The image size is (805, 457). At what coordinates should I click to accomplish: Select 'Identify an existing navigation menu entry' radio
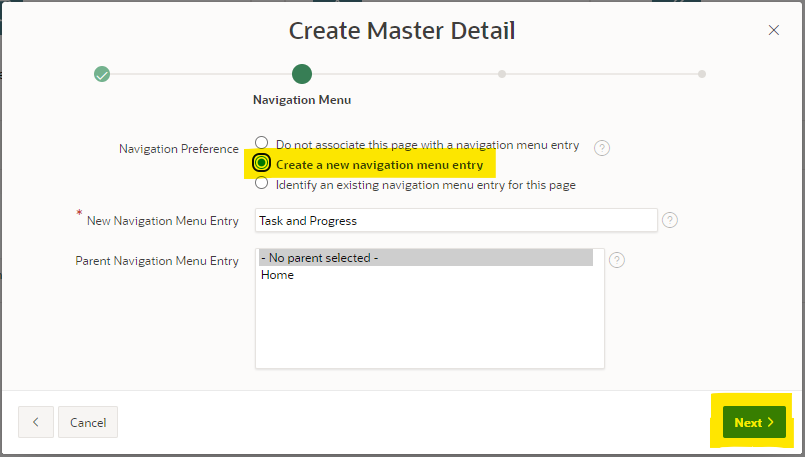[262, 184]
